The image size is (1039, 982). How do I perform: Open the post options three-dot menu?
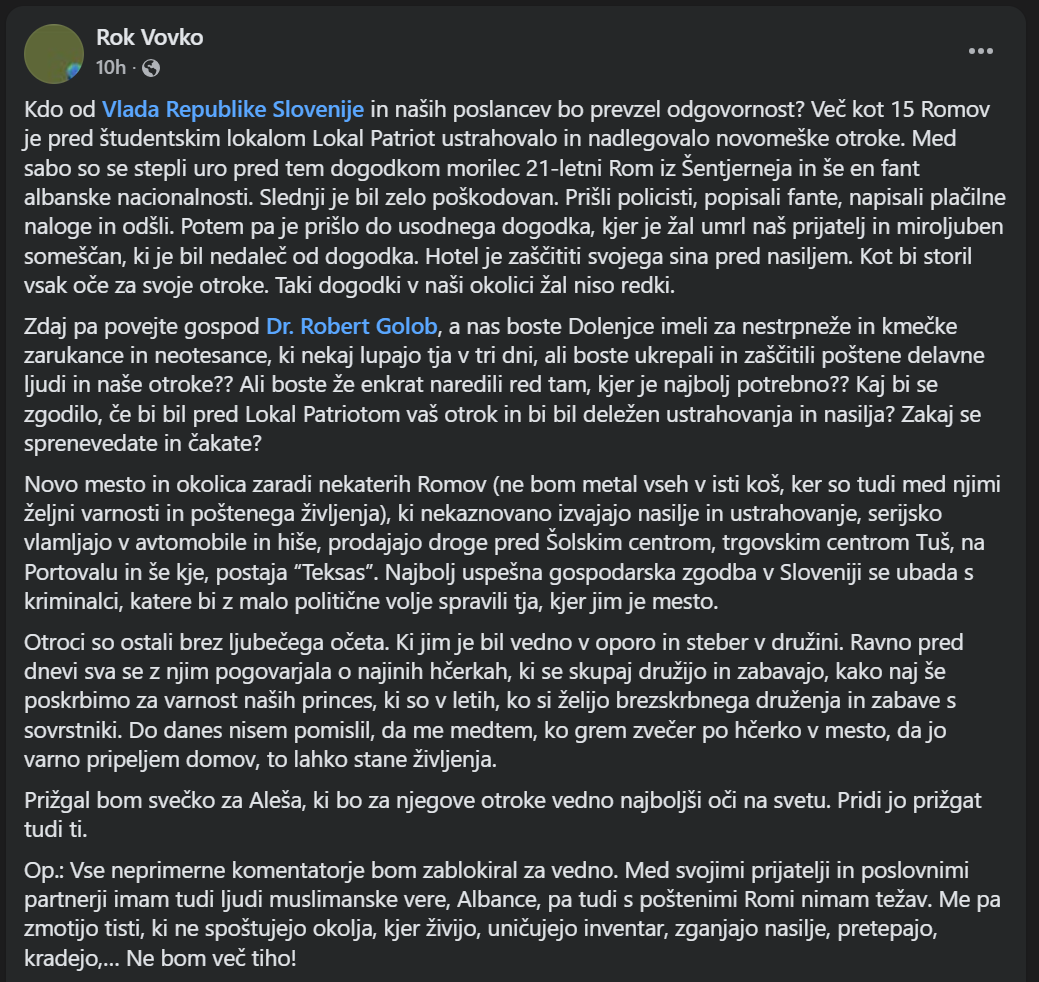point(979,51)
